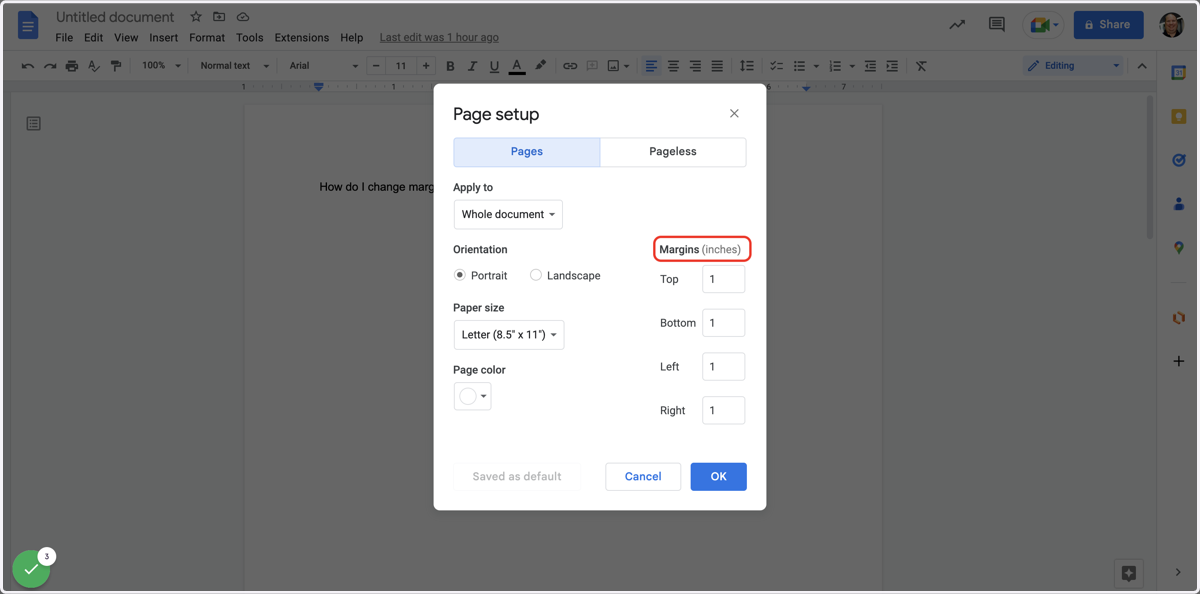Center align text
The height and width of the screenshot is (594, 1200).
tap(673, 66)
